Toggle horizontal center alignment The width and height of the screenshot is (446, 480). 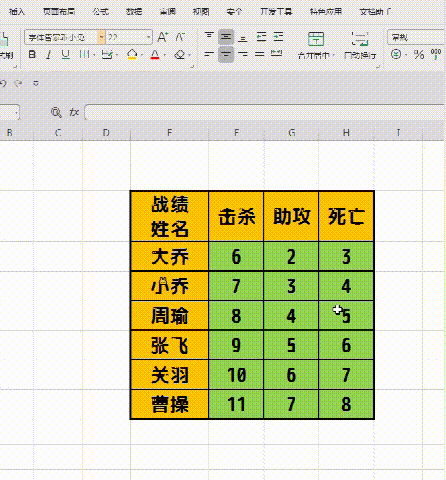click(226, 54)
